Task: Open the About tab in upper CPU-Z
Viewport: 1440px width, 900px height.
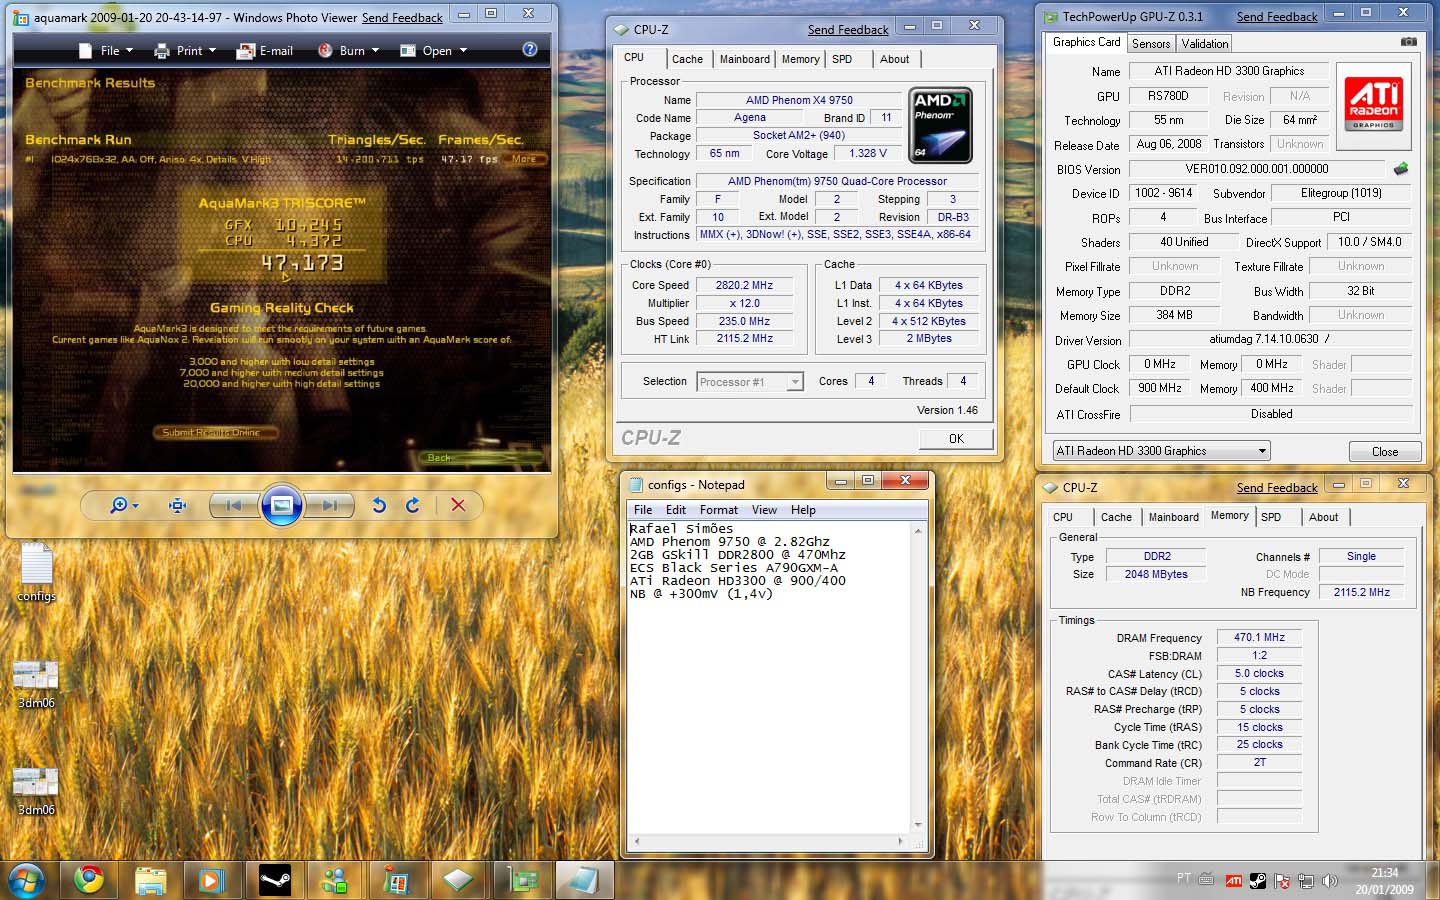Action: (x=895, y=59)
